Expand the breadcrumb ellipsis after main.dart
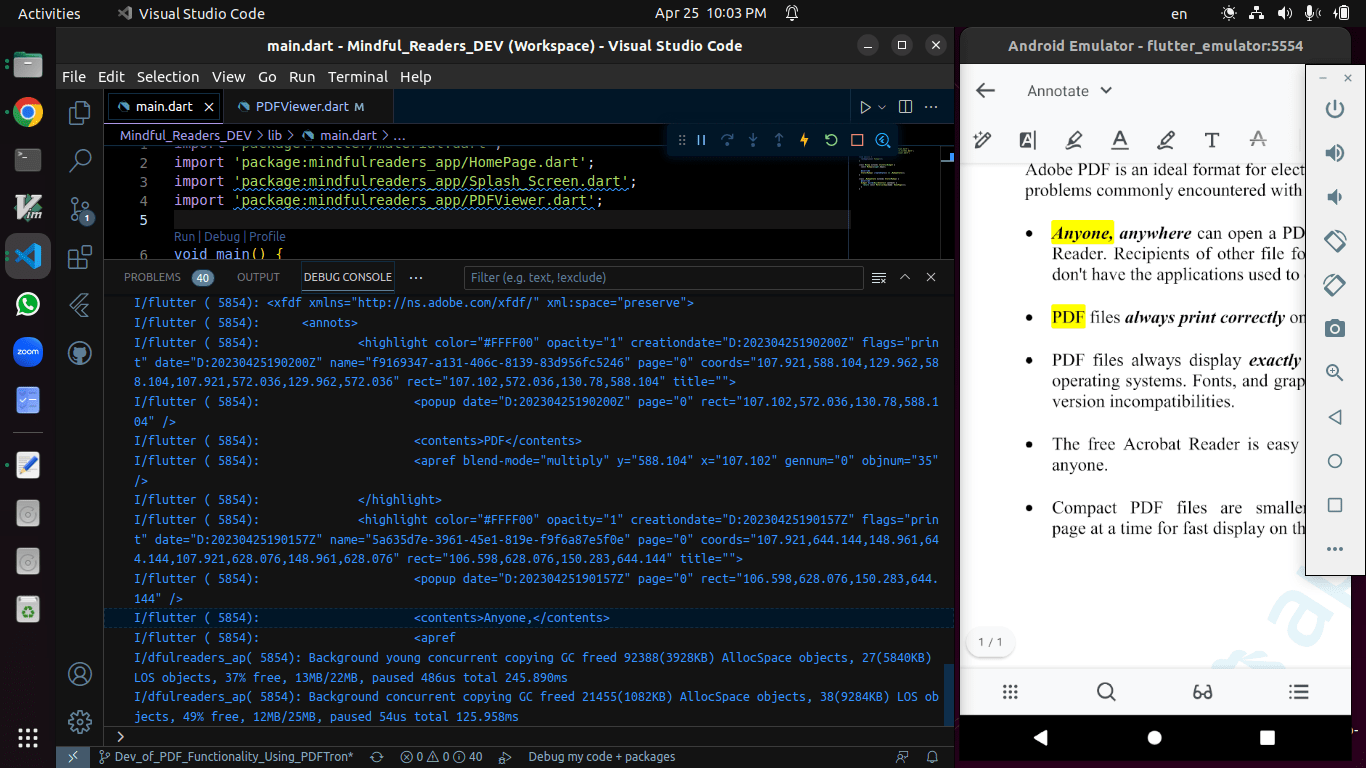This screenshot has height=768, width=1366. 399,135
